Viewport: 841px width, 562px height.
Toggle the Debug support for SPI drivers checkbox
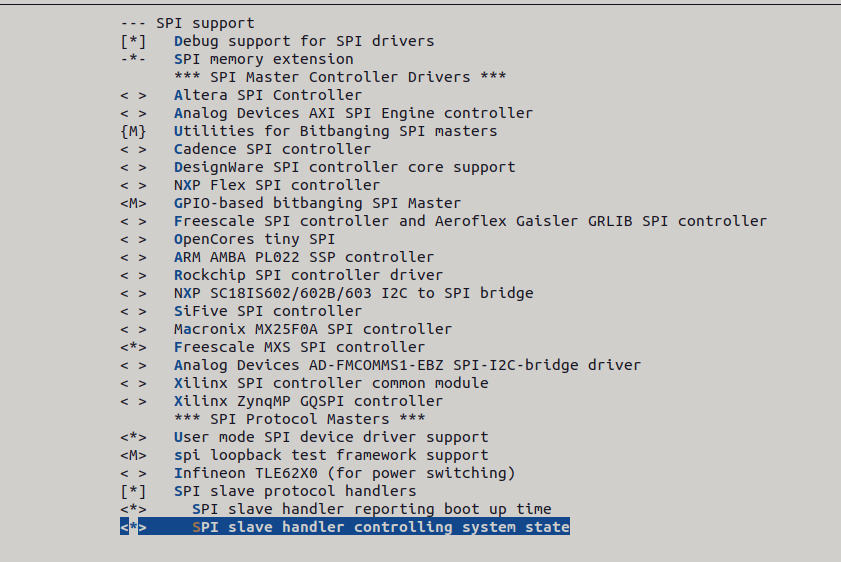[133, 41]
